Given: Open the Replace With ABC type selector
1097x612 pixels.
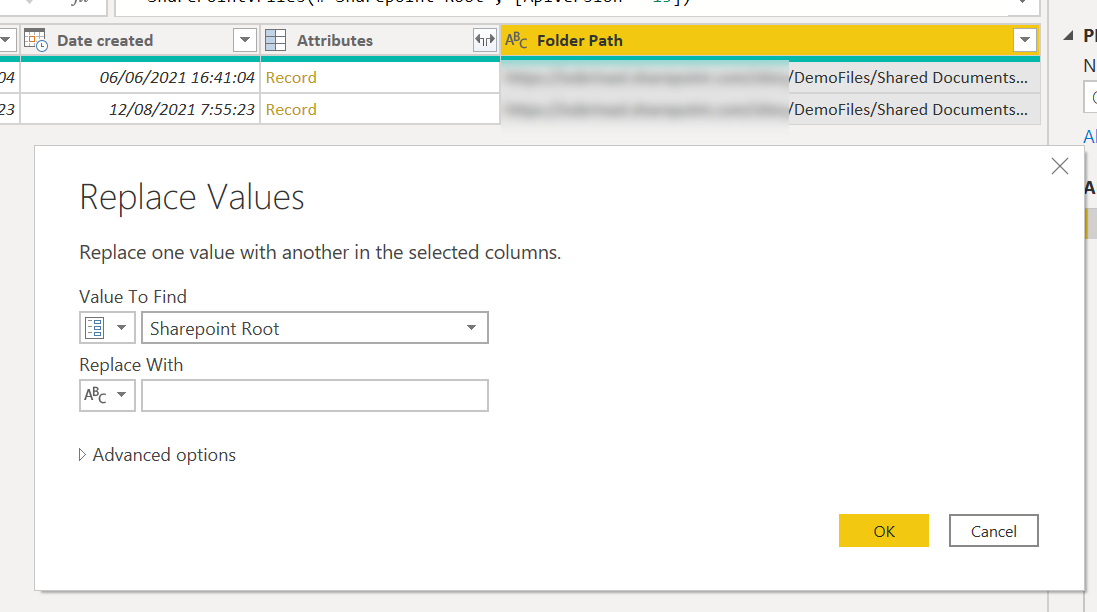Looking at the screenshot, I should point(107,395).
